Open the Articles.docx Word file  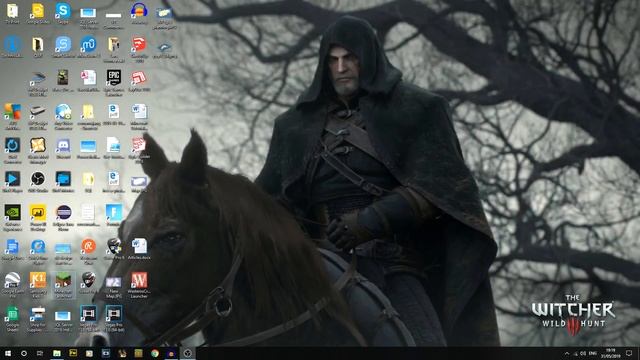pyautogui.click(x=139, y=250)
